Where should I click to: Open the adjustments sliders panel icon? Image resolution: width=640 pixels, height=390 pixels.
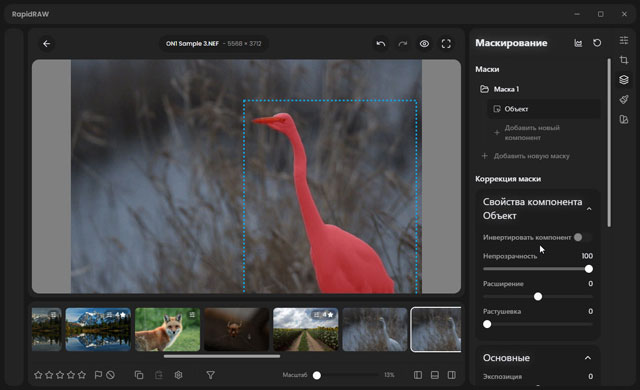(624, 40)
